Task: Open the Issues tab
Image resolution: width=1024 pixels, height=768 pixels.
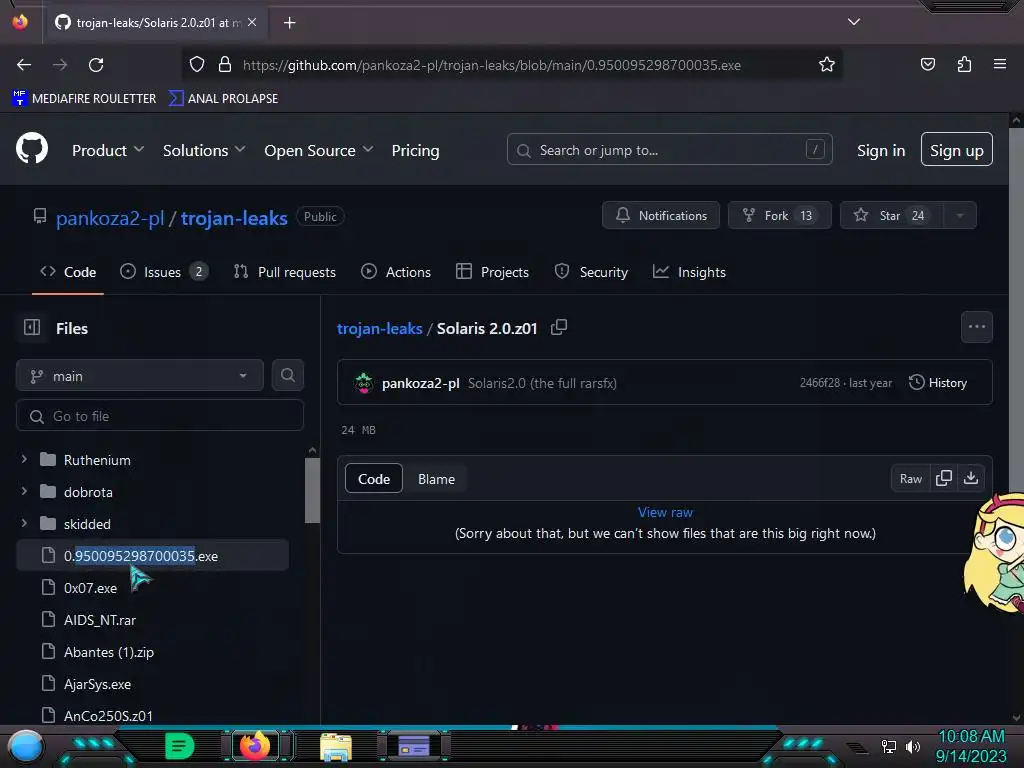Action: (164, 272)
